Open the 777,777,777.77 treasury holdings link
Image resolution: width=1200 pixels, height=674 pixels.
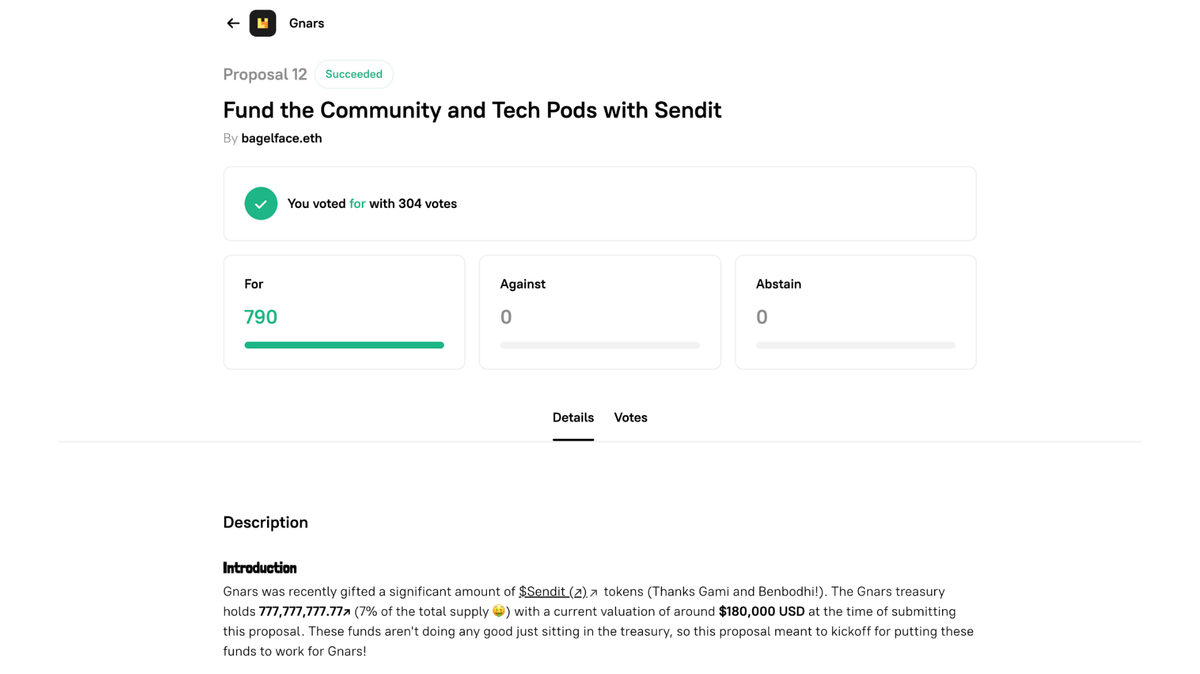click(301, 612)
